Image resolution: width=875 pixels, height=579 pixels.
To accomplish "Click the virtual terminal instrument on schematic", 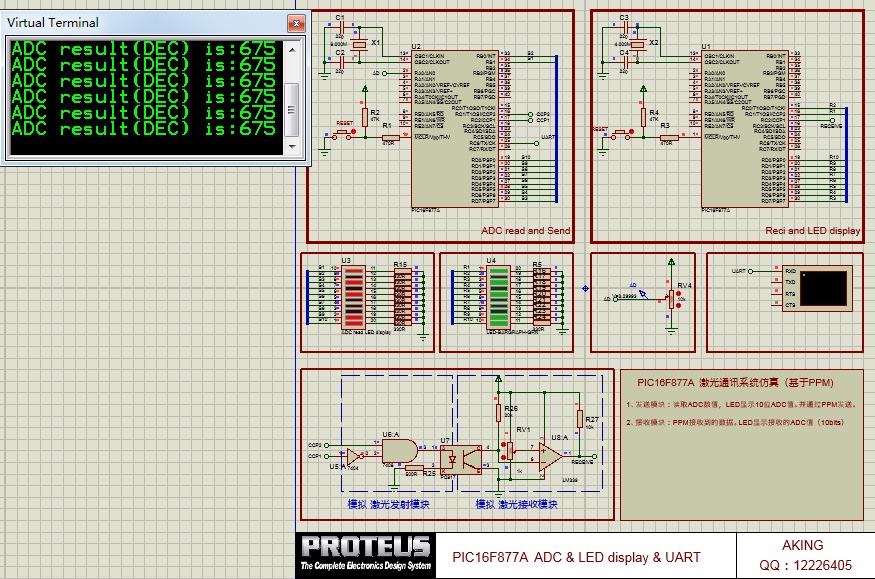I will 817,287.
